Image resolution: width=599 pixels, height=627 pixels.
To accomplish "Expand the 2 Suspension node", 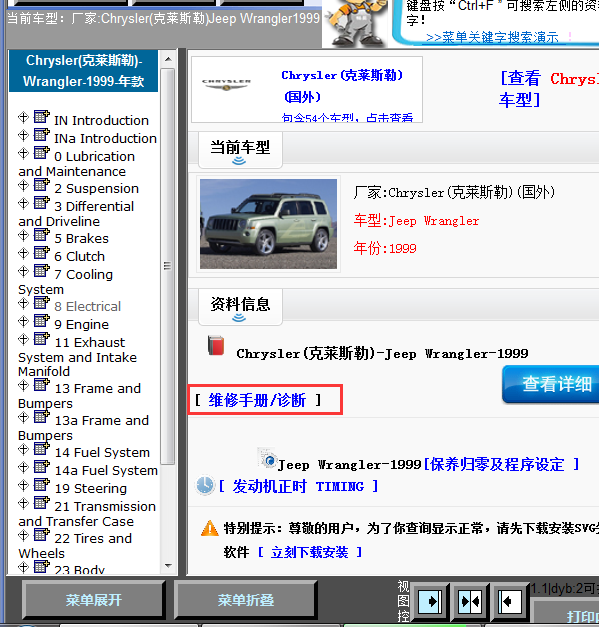I will (23, 186).
